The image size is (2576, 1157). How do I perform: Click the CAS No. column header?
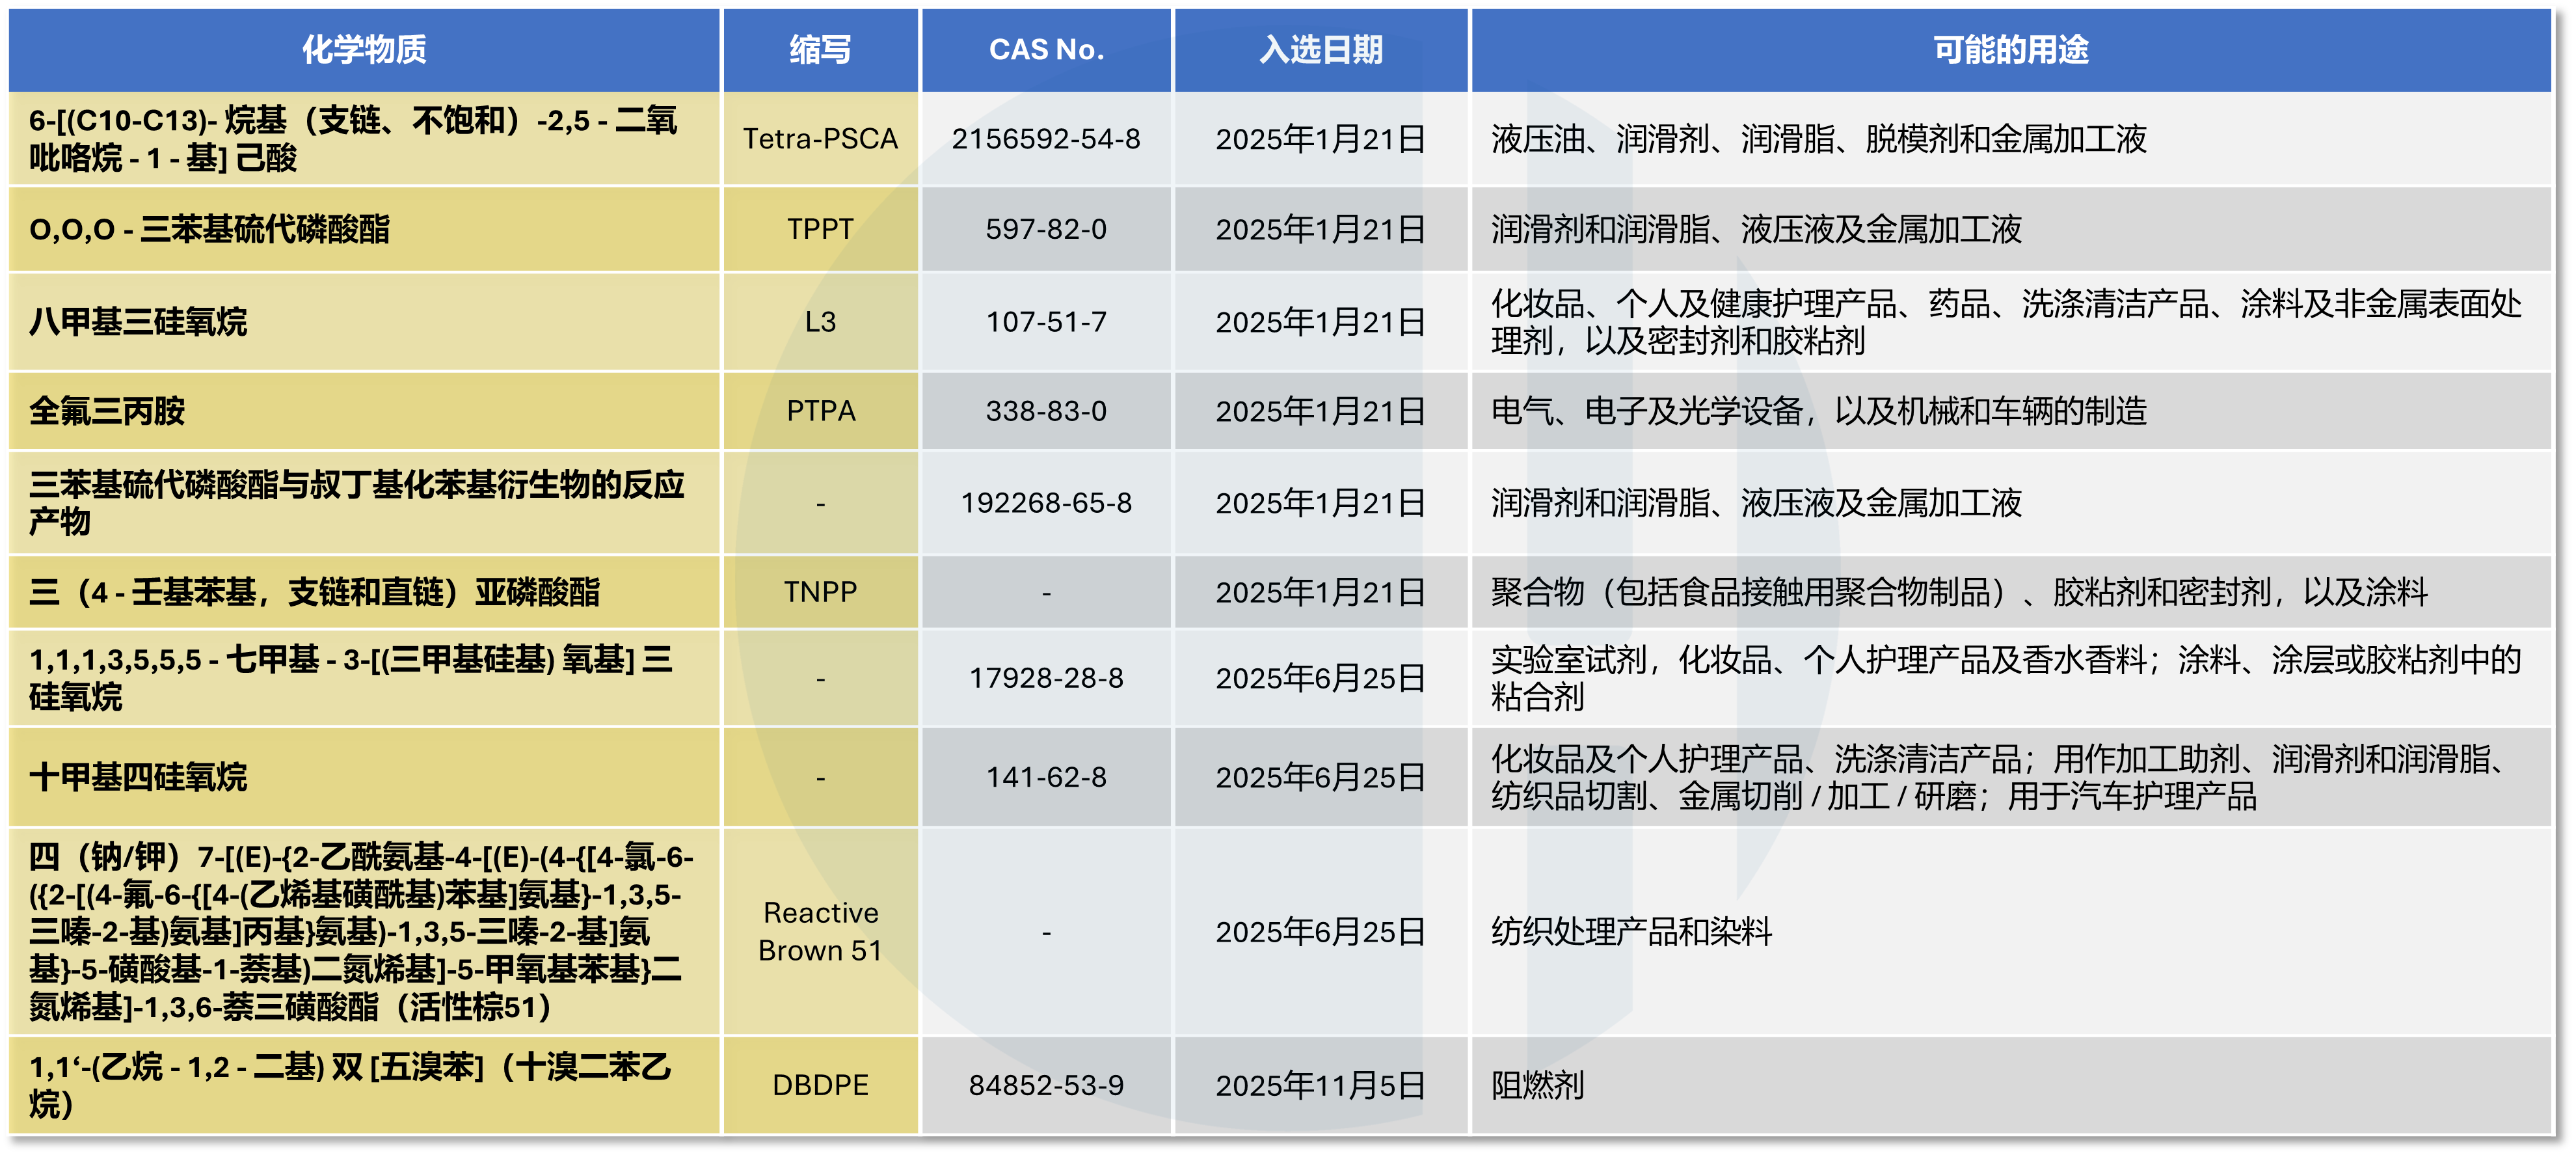[x=1046, y=49]
